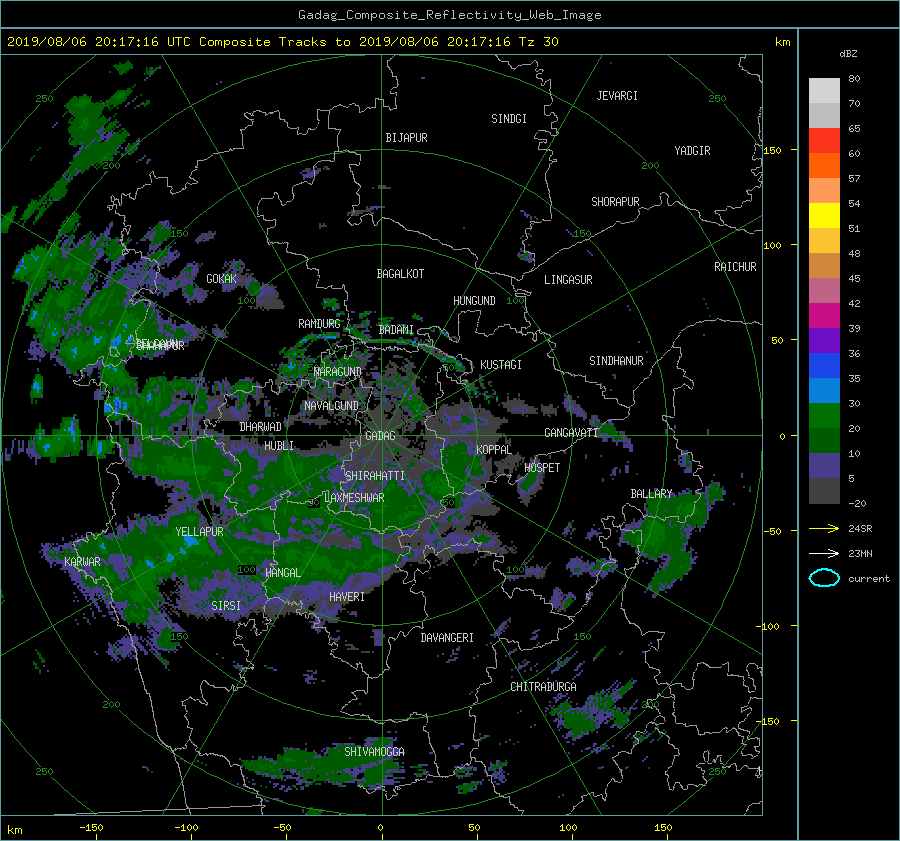Click the yellow 24SR track arrow legend icon
Screen dimensions: 900x841
click(x=824, y=528)
